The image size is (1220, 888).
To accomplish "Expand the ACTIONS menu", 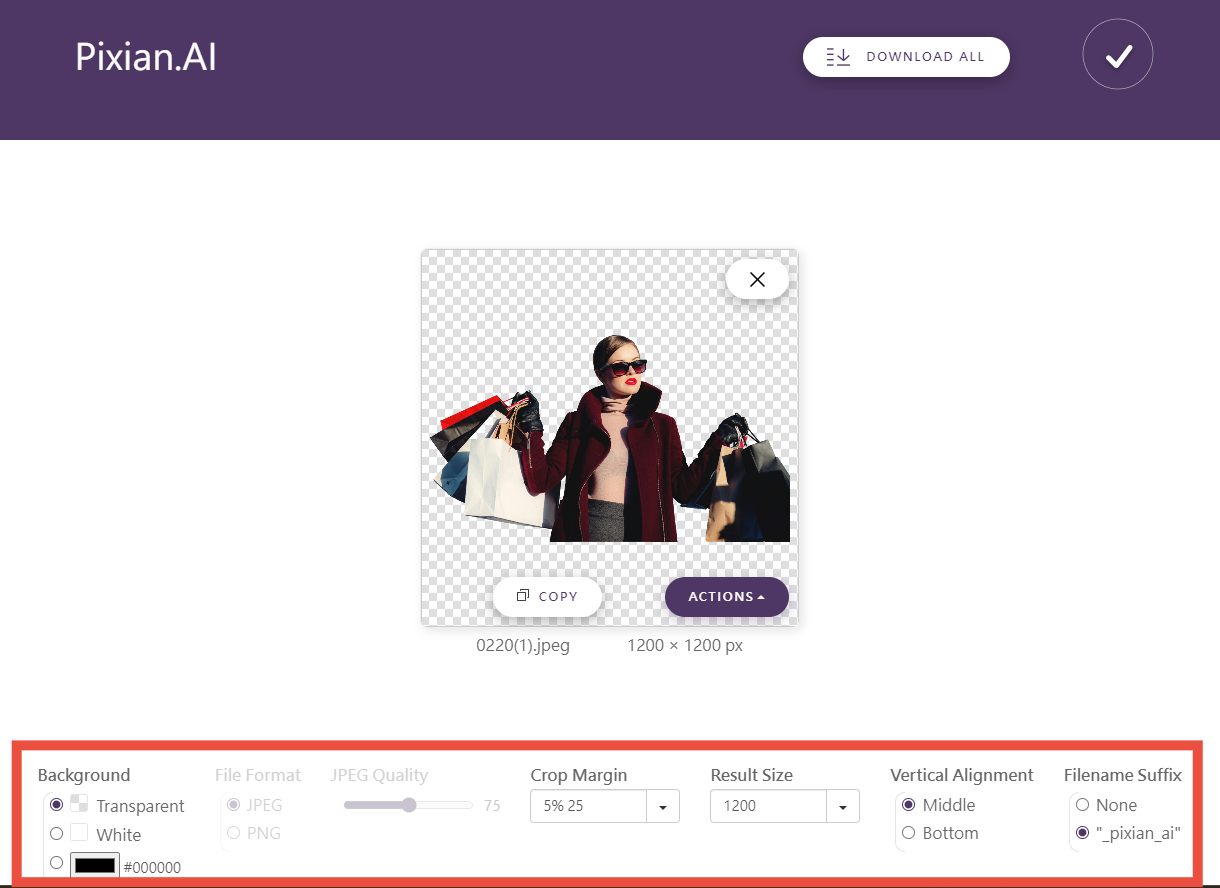I will (727, 596).
